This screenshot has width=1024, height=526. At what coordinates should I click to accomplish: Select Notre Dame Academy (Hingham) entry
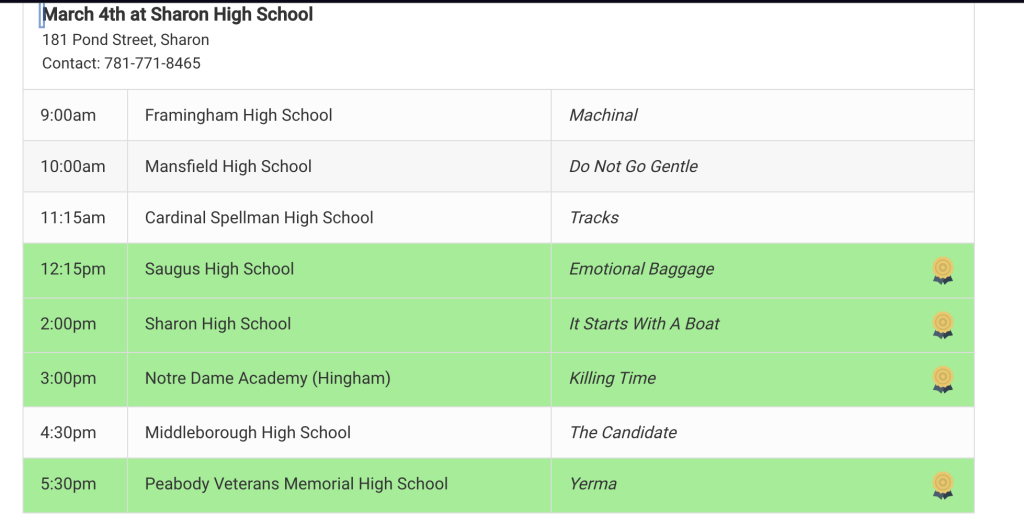coord(267,378)
